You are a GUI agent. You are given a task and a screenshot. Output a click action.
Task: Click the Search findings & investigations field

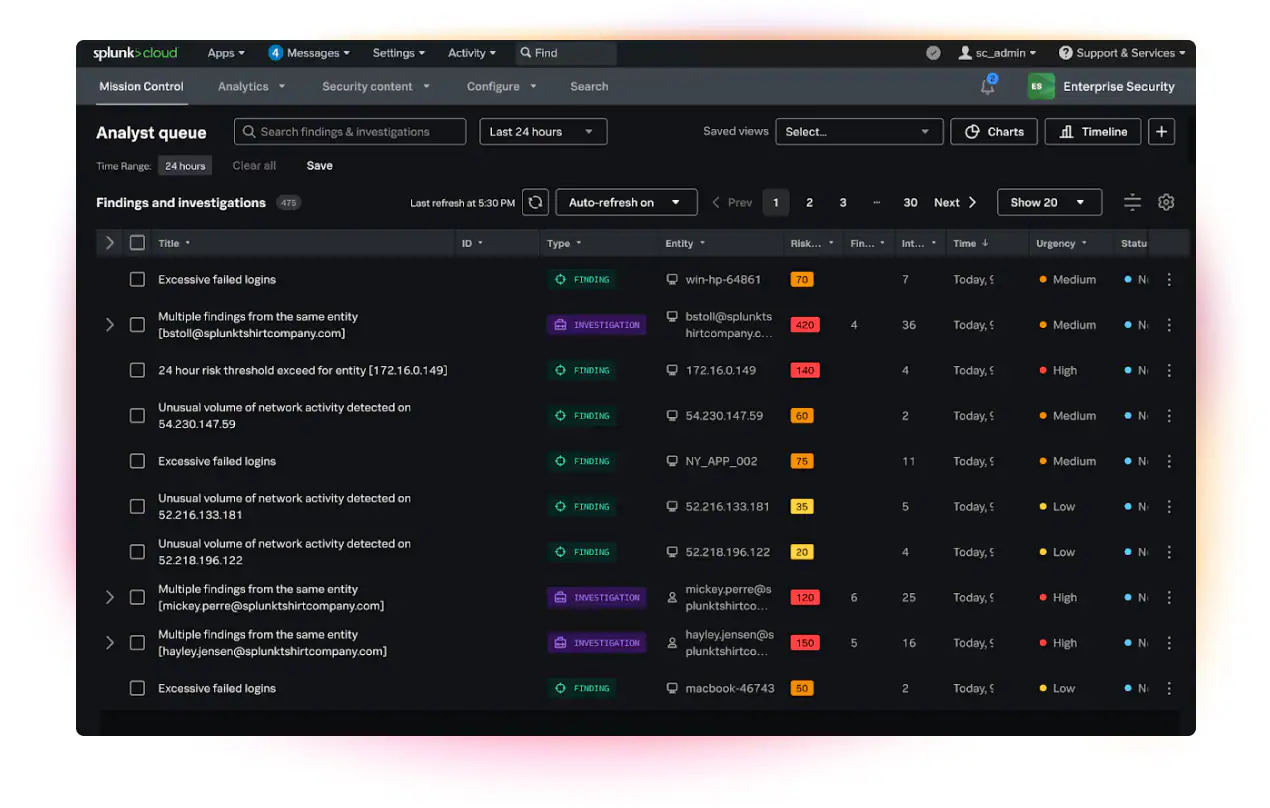[350, 132]
